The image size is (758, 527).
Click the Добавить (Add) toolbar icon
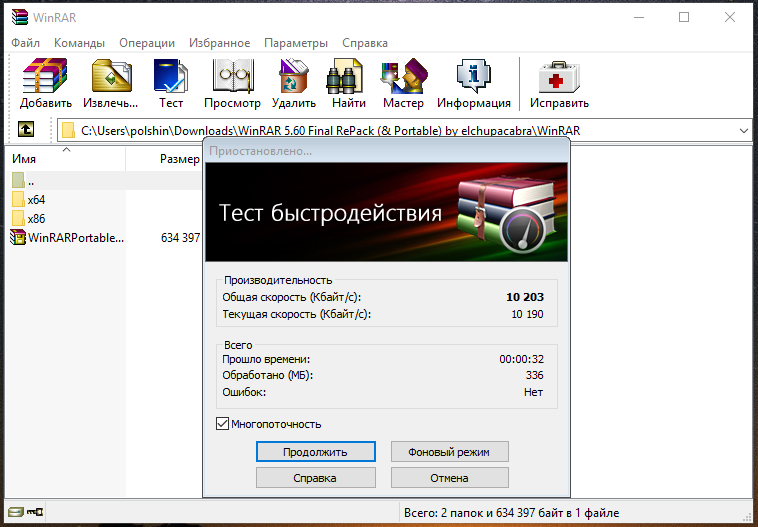pos(45,76)
